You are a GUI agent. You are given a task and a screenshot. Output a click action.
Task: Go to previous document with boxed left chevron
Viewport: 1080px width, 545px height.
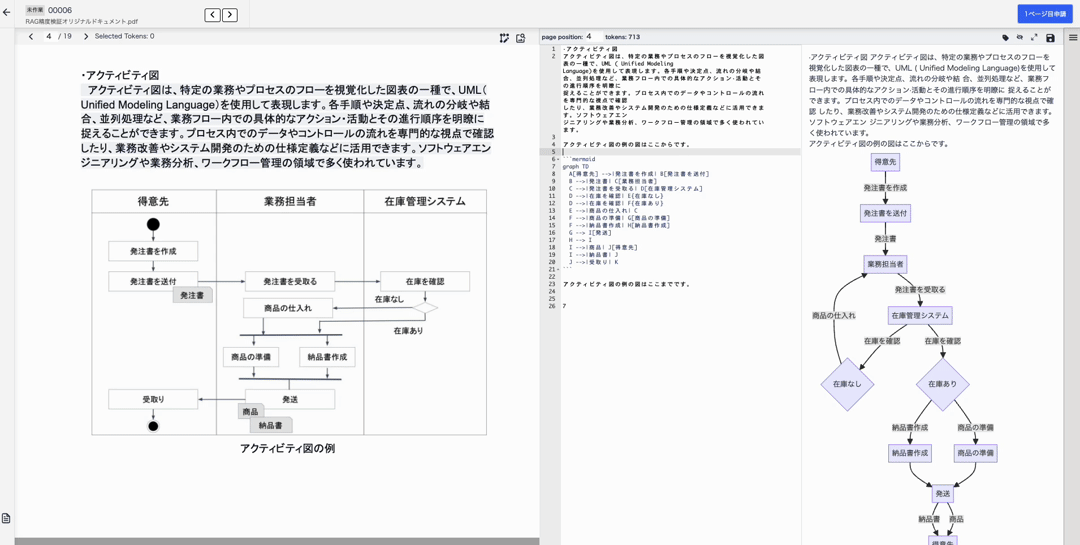[x=212, y=15]
